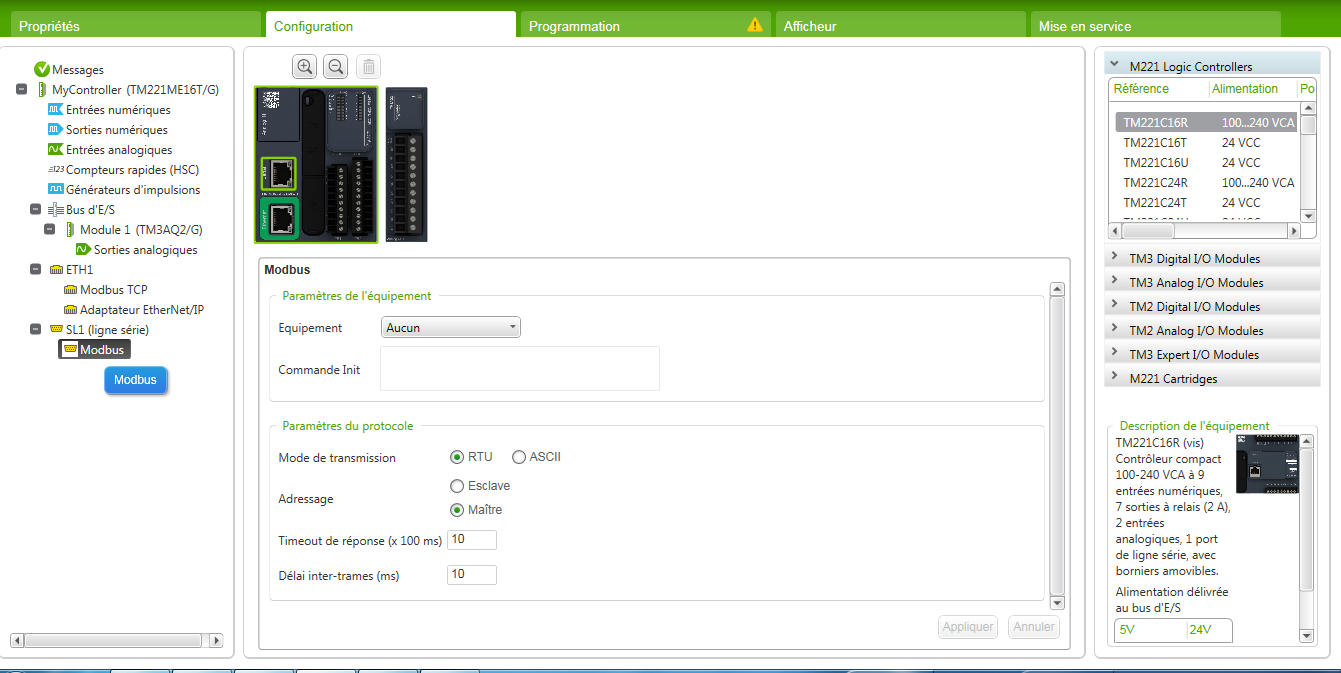Click the Messages green checkmark icon
The height and width of the screenshot is (673, 1341).
click(42, 70)
